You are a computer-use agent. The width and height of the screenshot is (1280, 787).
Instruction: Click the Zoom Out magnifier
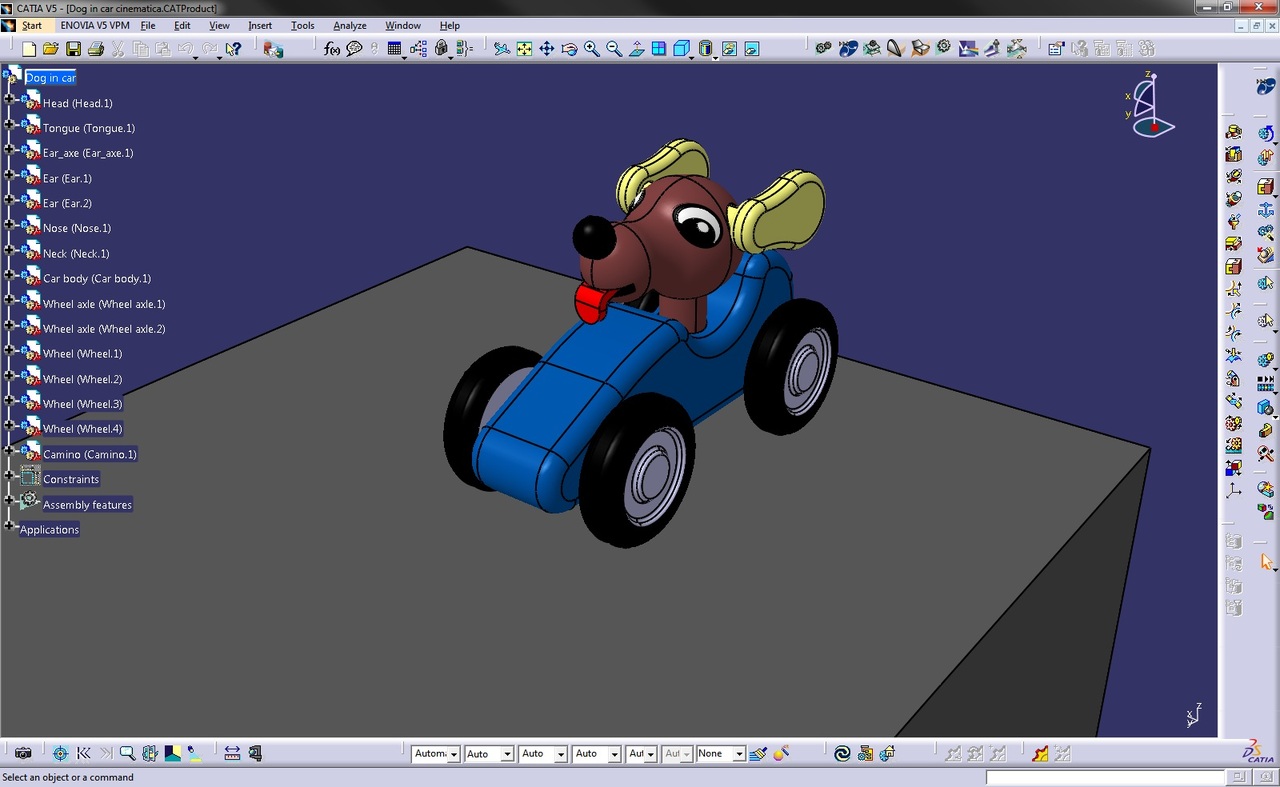click(x=614, y=48)
